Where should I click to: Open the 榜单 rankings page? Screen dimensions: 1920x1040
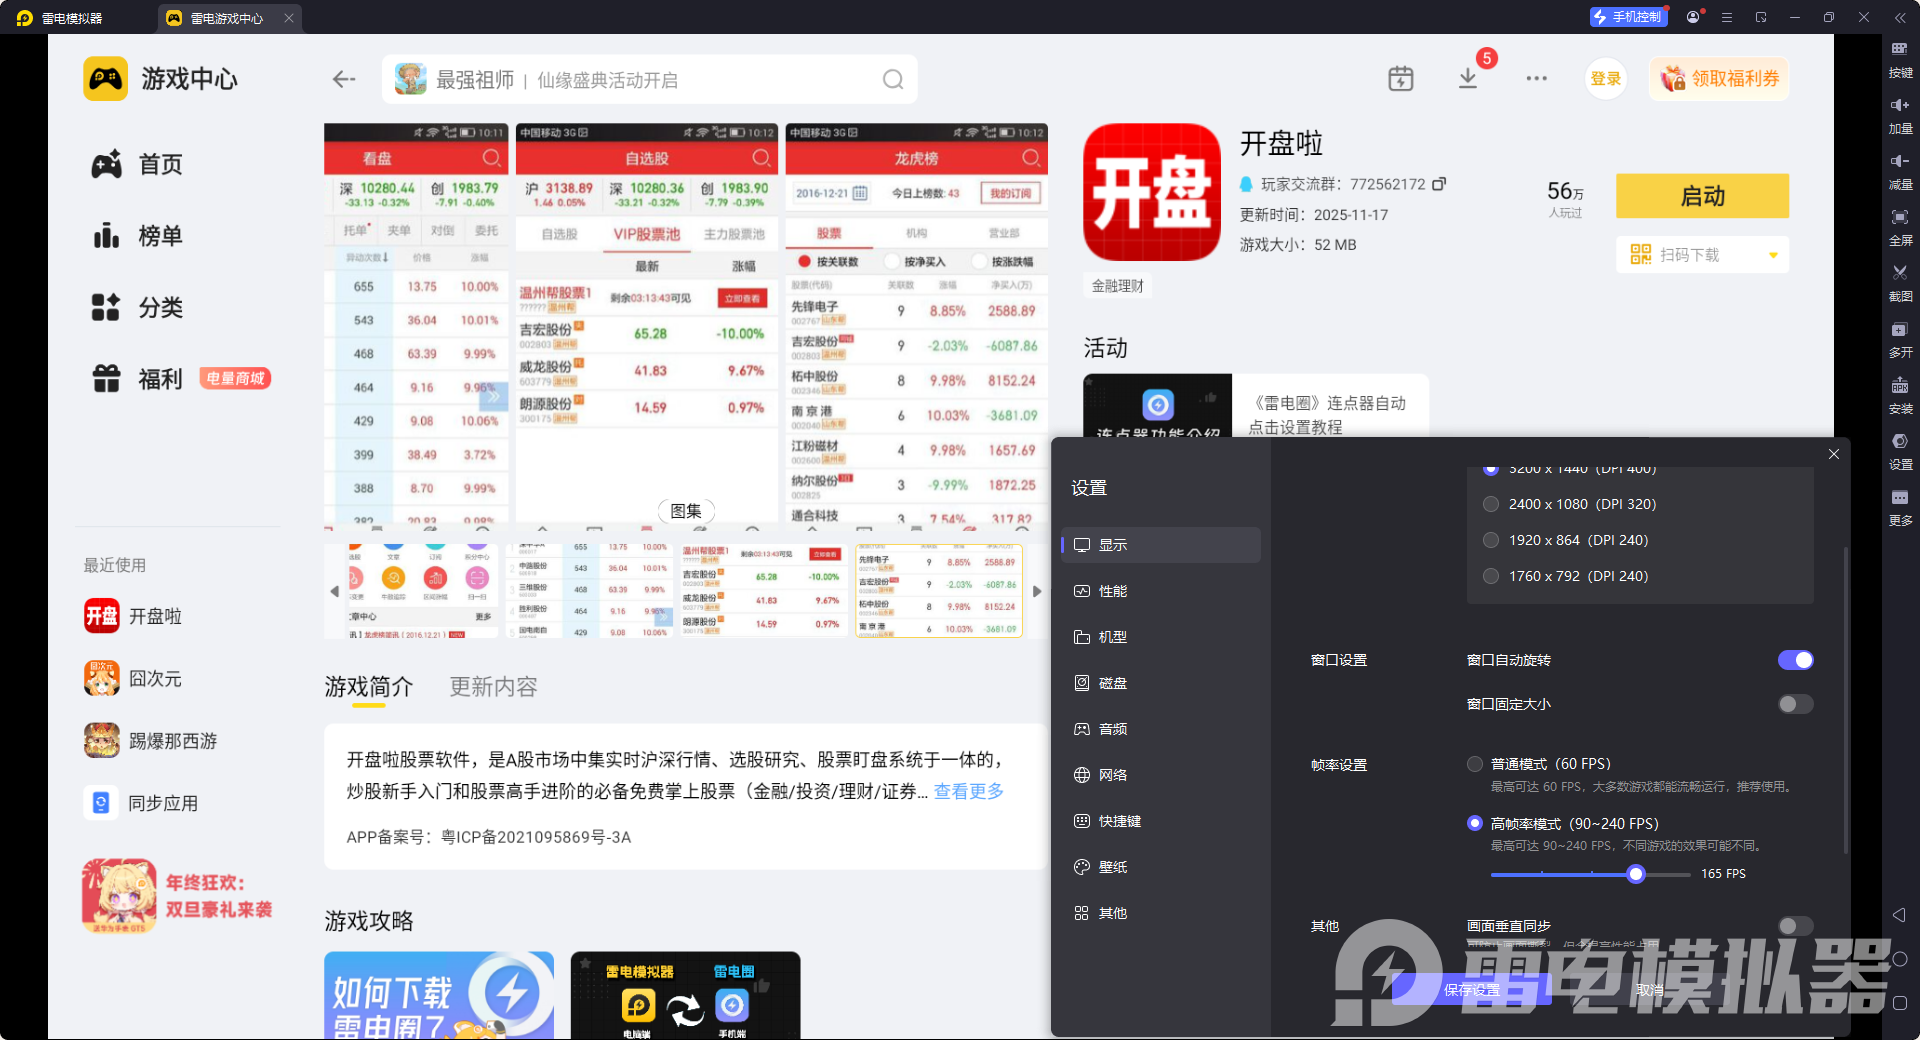pos(137,236)
